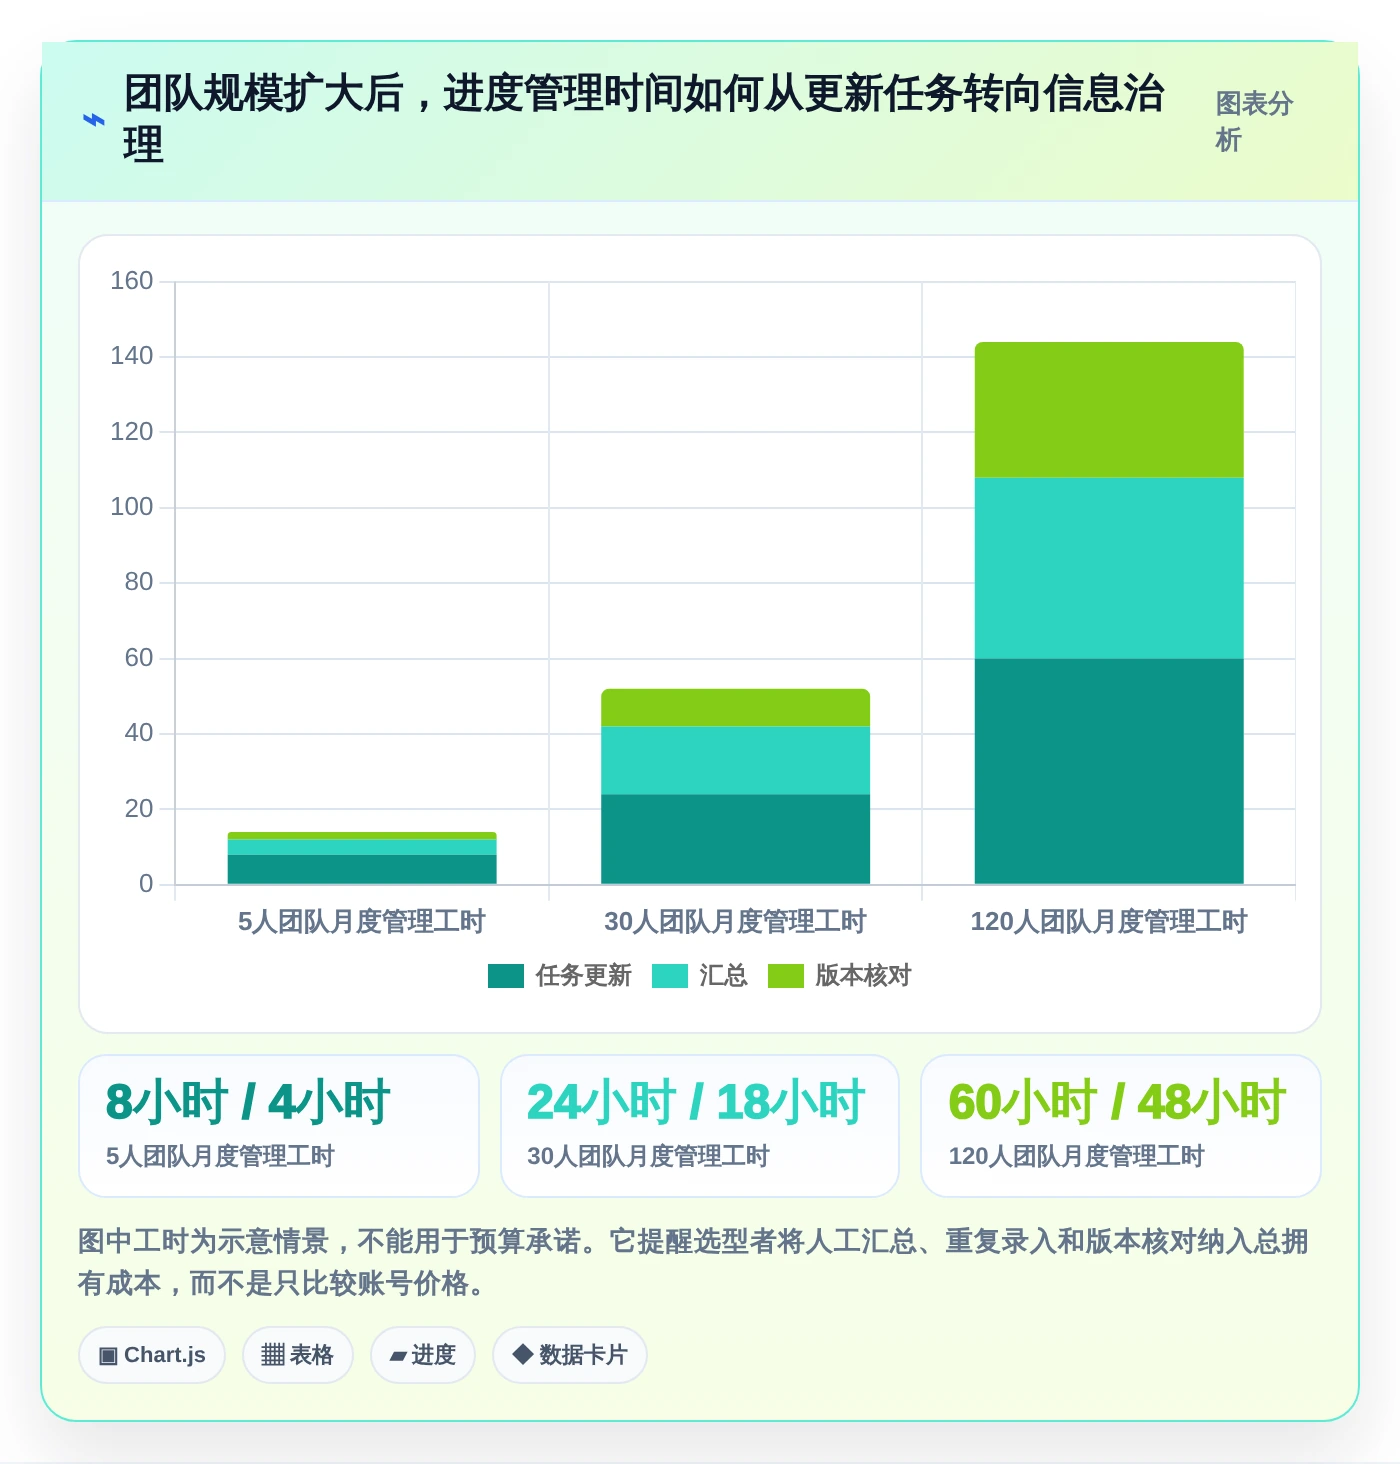The image size is (1400, 1464).
Task: Click the dark teal 任务更新 segment of 30人 bar
Action: [735, 839]
